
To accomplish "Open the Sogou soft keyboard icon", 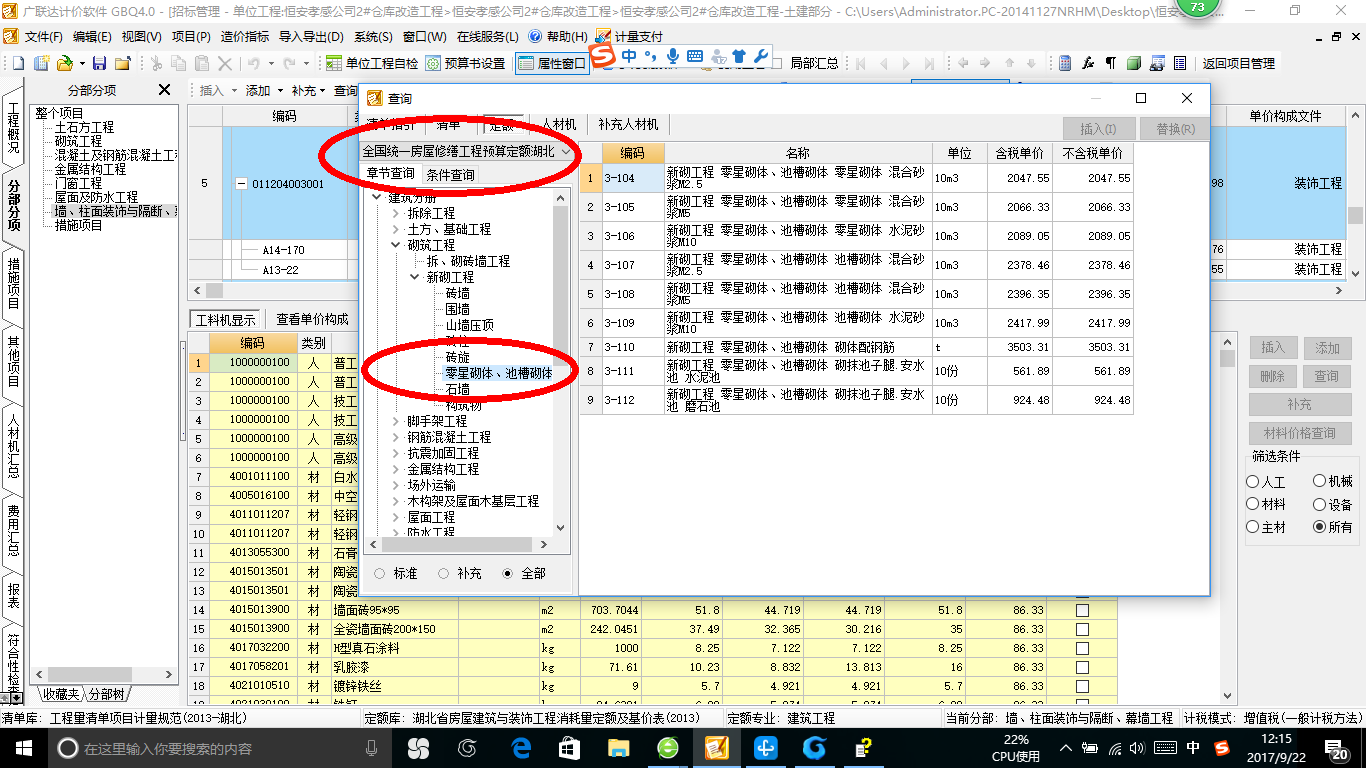I will click(x=695, y=56).
